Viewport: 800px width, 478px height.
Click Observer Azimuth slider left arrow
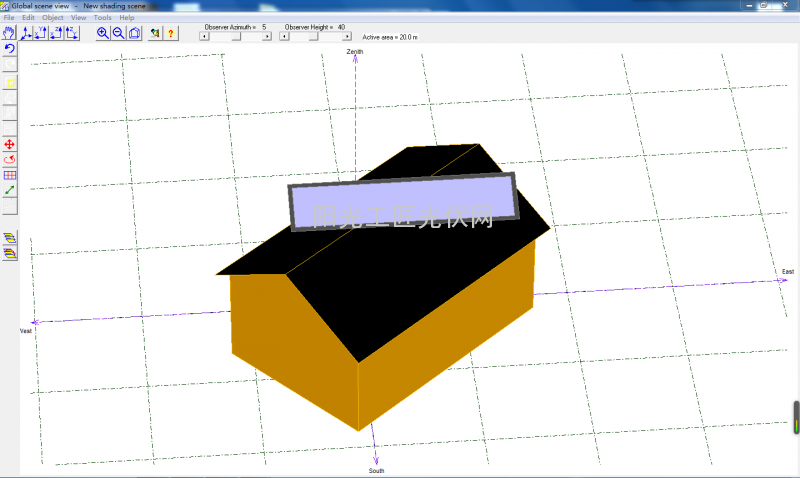pos(203,36)
